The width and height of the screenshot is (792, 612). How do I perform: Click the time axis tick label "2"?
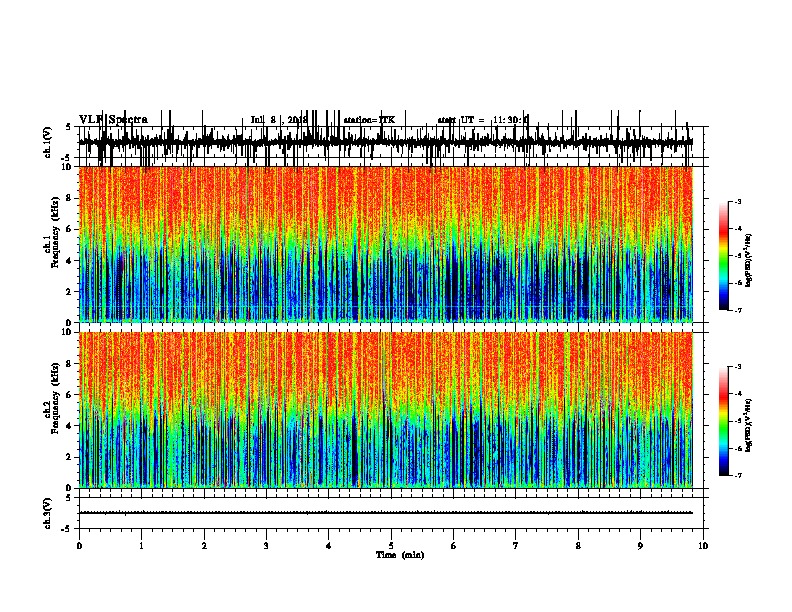pos(204,546)
